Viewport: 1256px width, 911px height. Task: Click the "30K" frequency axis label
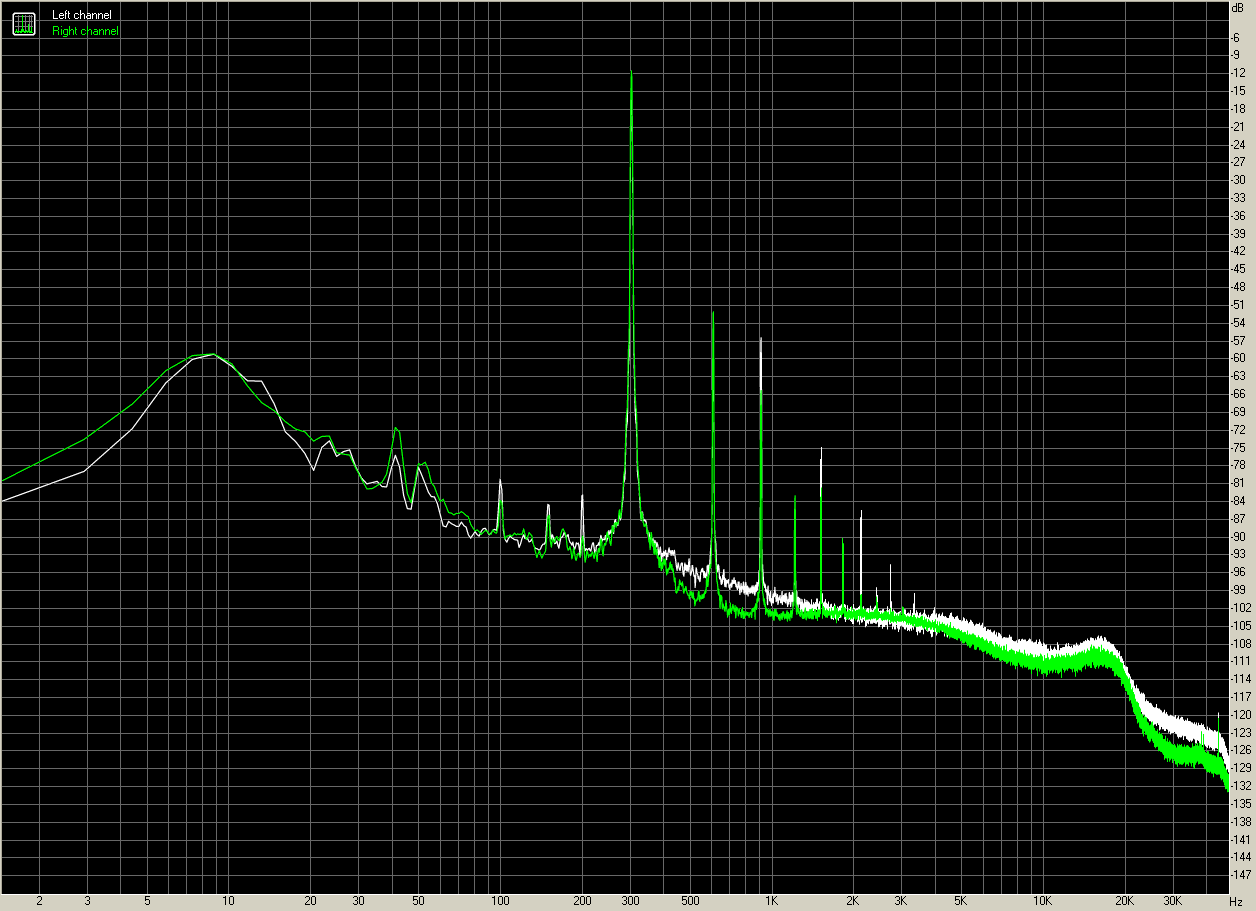1172,901
